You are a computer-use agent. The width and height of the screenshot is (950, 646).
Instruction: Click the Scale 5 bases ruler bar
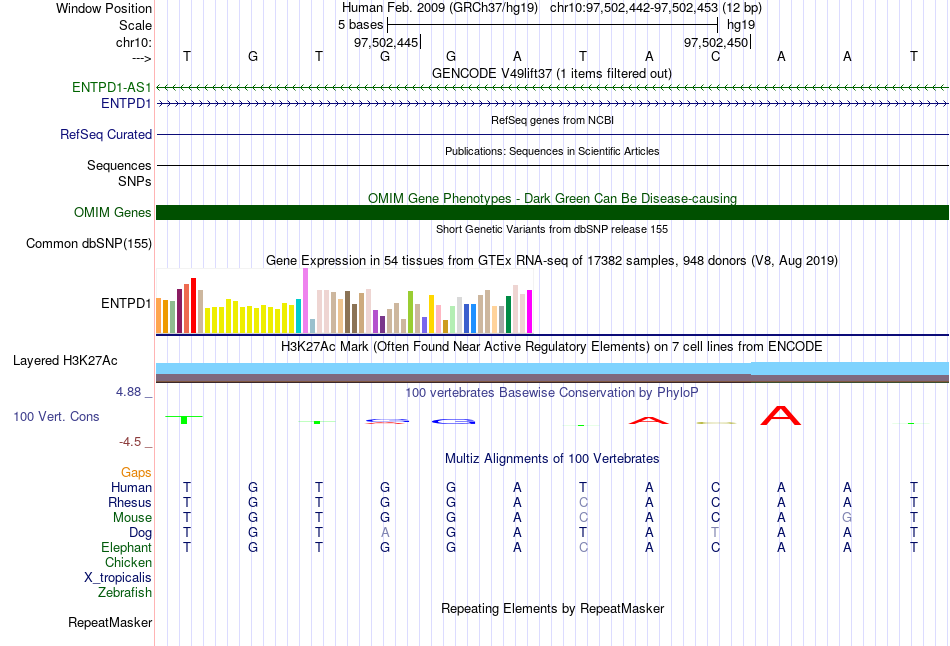click(553, 25)
